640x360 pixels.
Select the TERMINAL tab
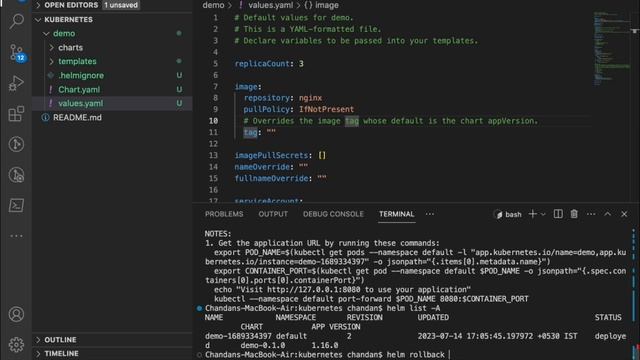click(396, 214)
